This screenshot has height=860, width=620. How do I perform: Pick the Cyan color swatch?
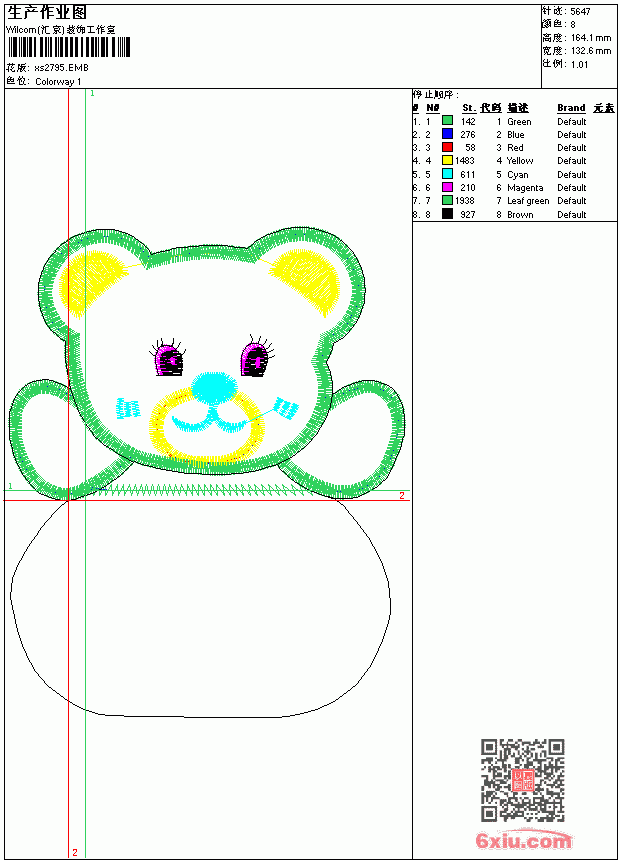point(447,174)
